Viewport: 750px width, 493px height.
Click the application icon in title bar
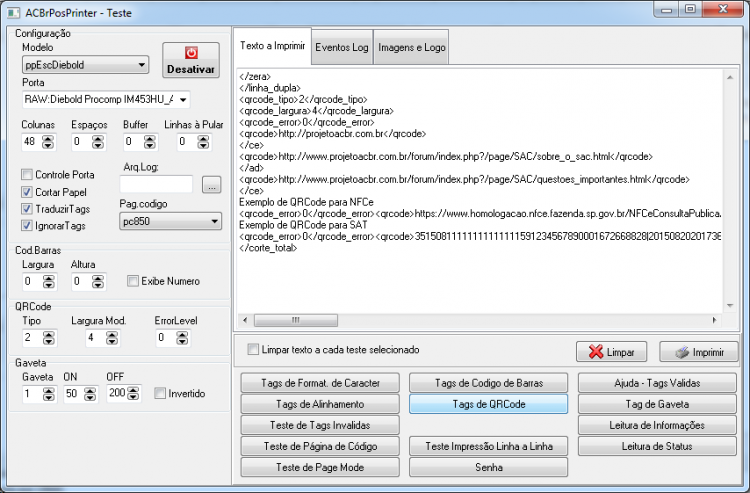click(x=13, y=13)
